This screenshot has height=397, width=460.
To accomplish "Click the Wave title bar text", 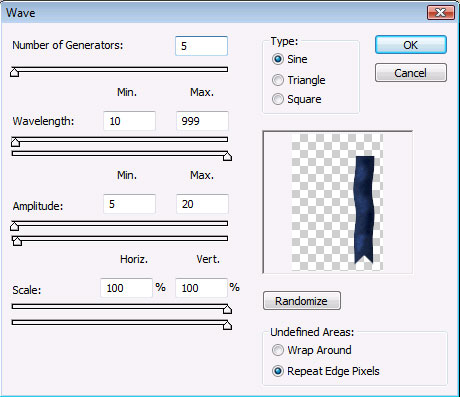I will 21,13.
